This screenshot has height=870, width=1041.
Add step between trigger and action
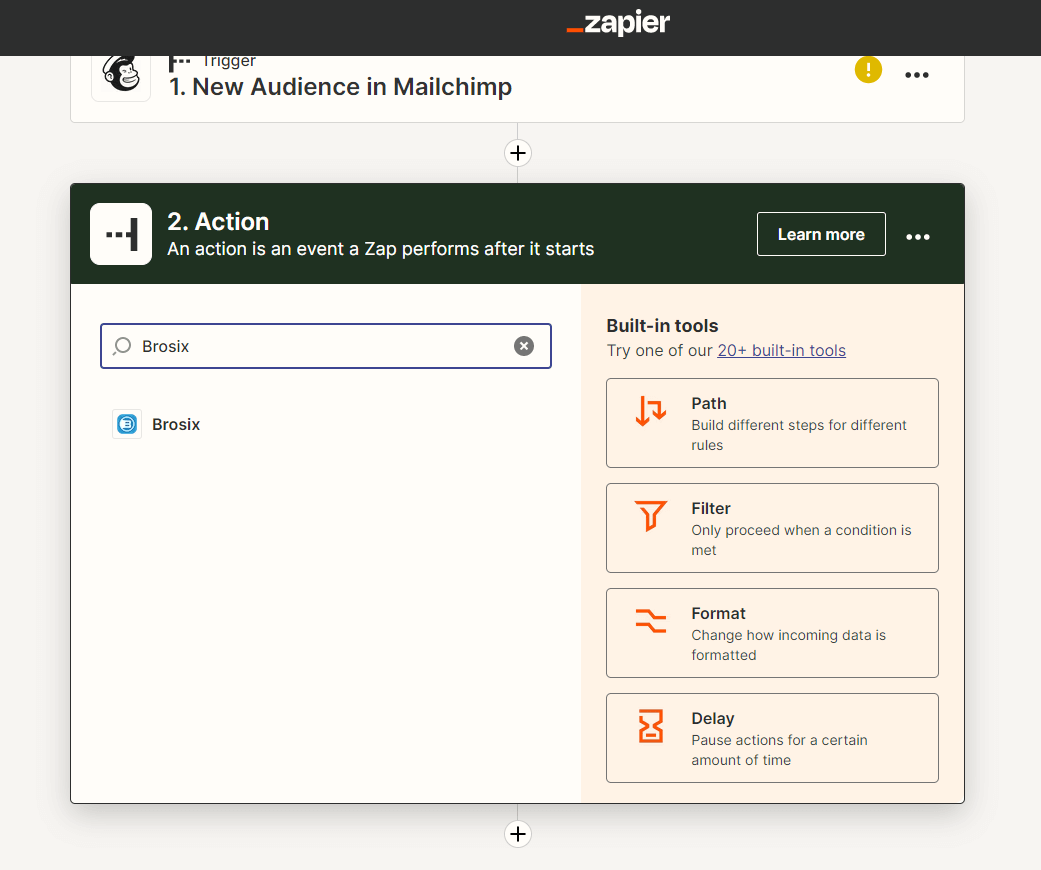(x=518, y=153)
